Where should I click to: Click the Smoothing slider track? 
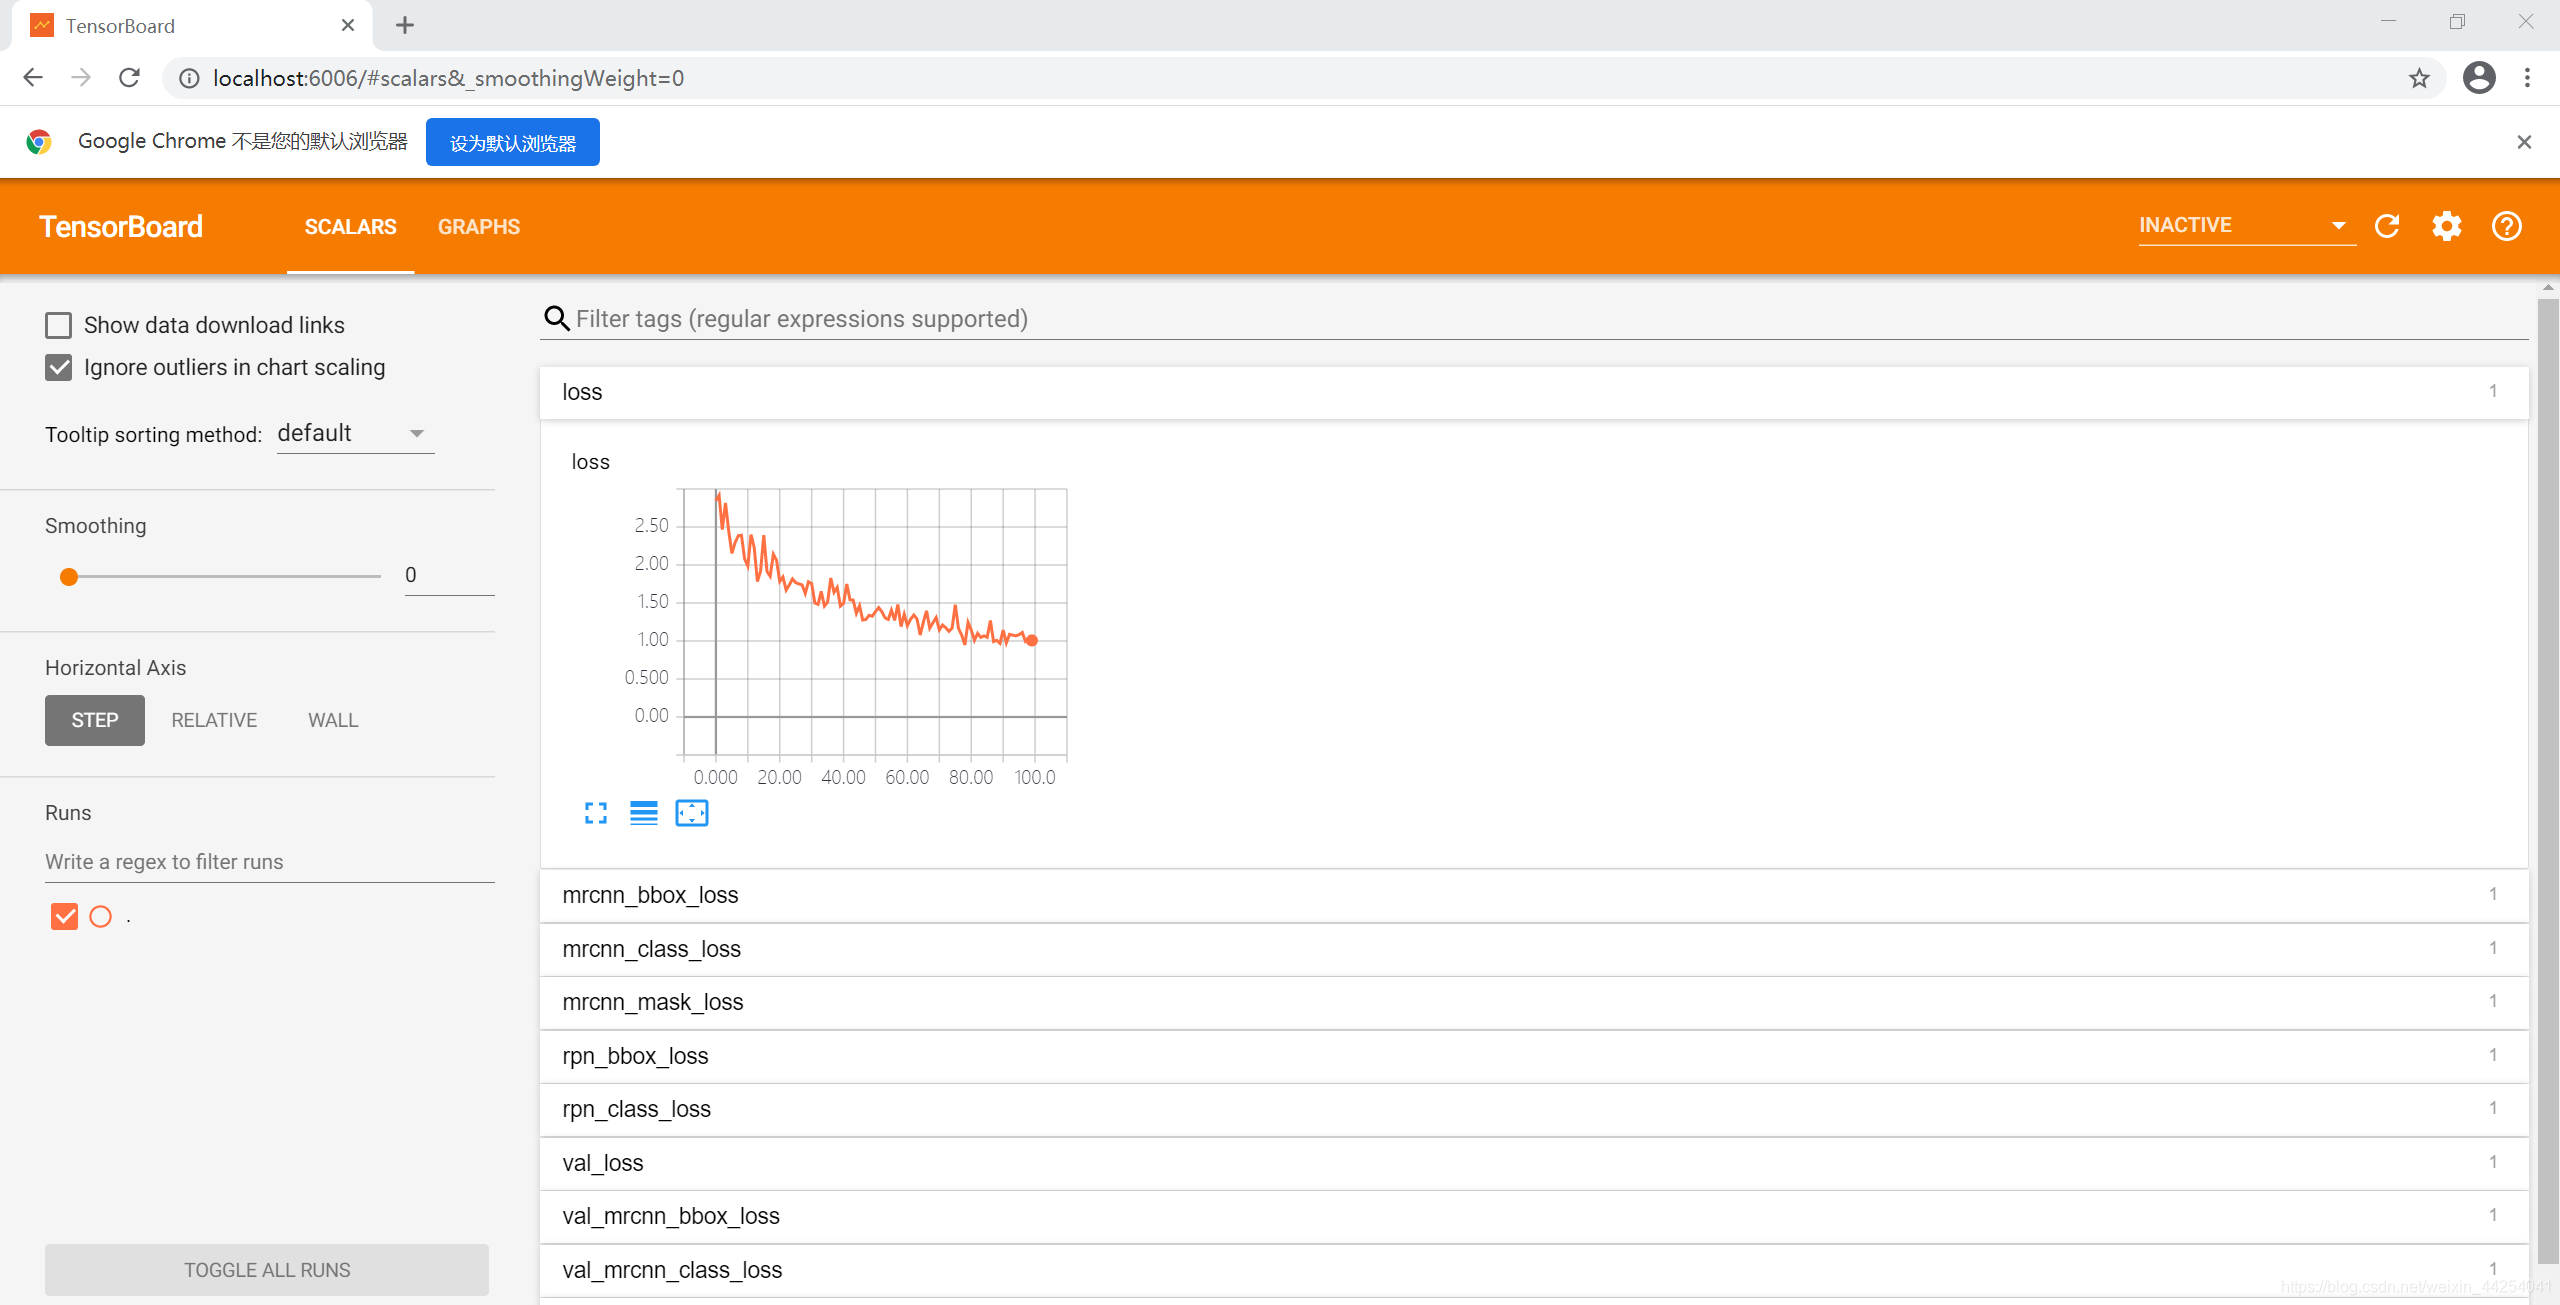(x=225, y=577)
